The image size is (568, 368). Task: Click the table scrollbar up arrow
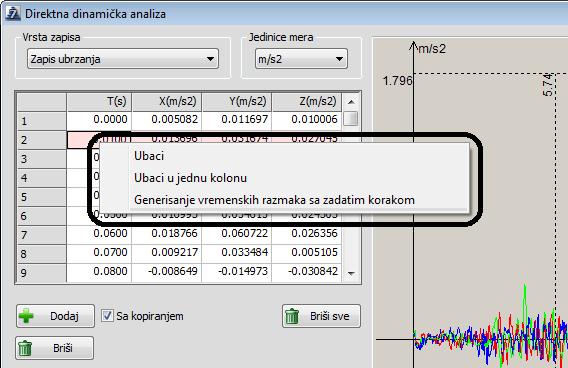point(351,102)
